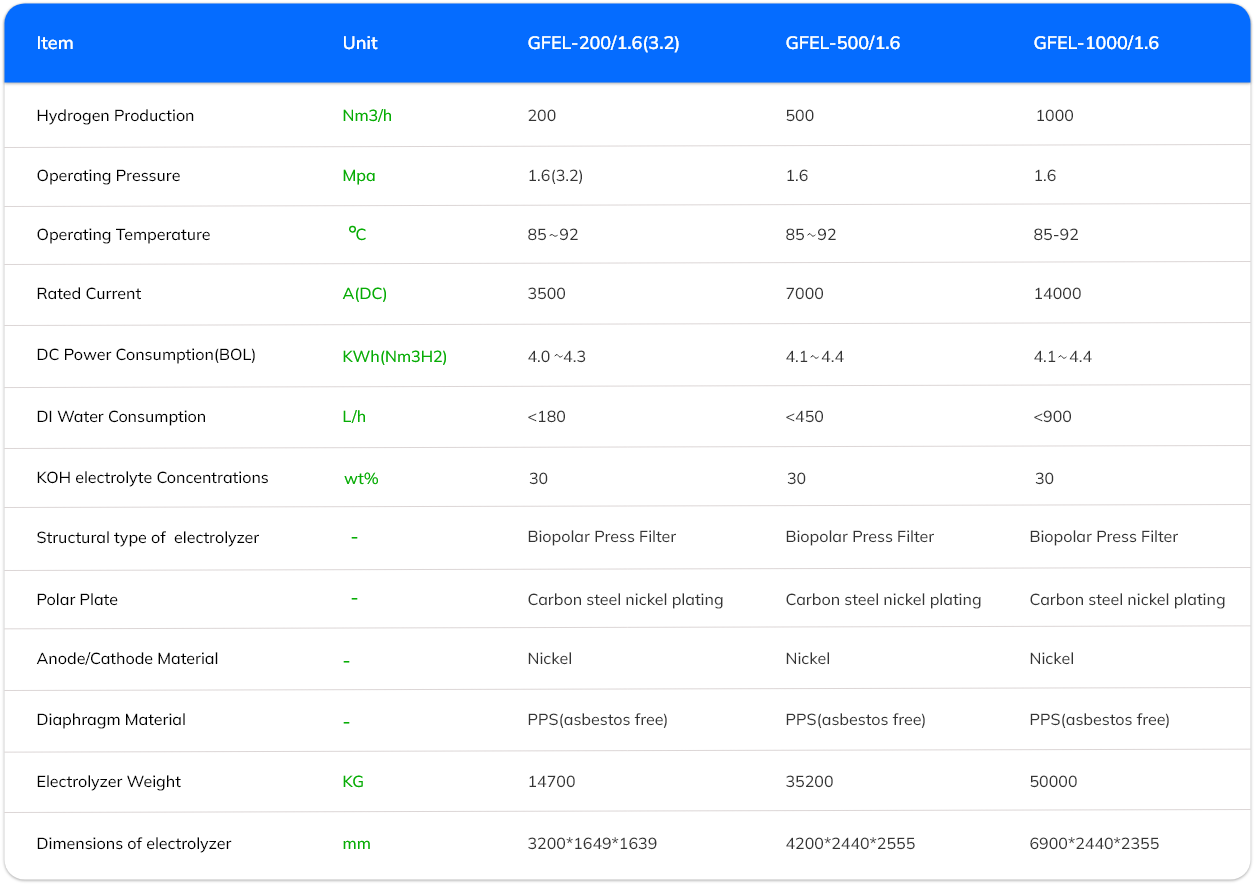Click the Diaphragm Material row label
The image size is (1255, 885).
111,720
